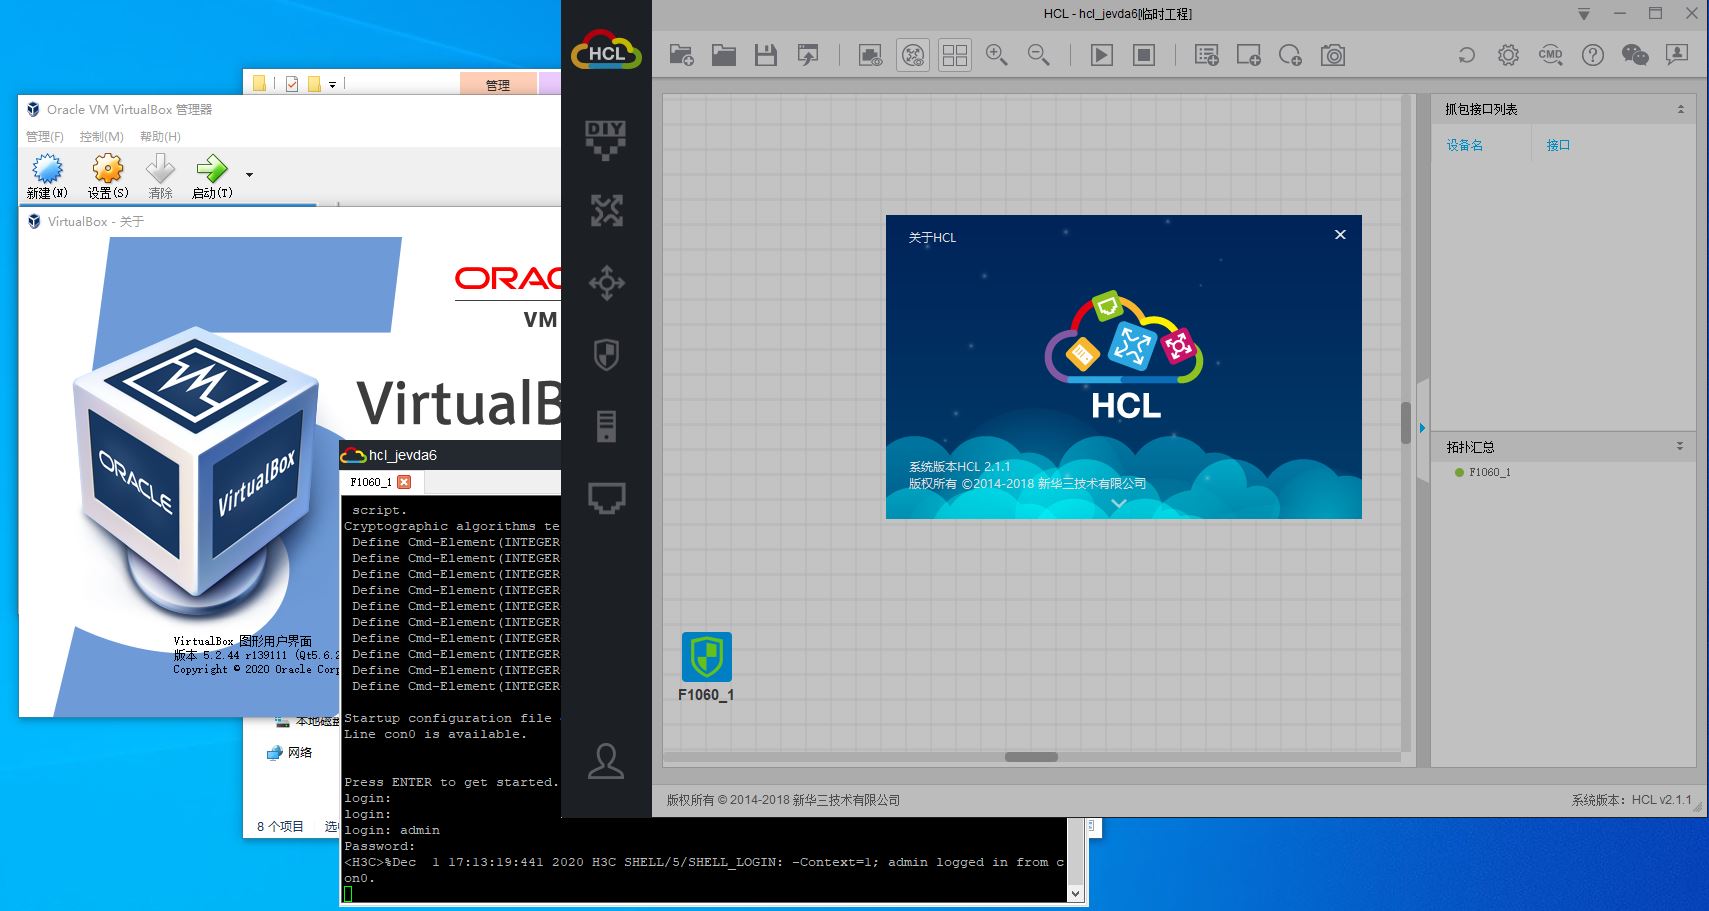Stop all devices with the stop button
This screenshot has height=911, width=1709.
pyautogui.click(x=1144, y=55)
